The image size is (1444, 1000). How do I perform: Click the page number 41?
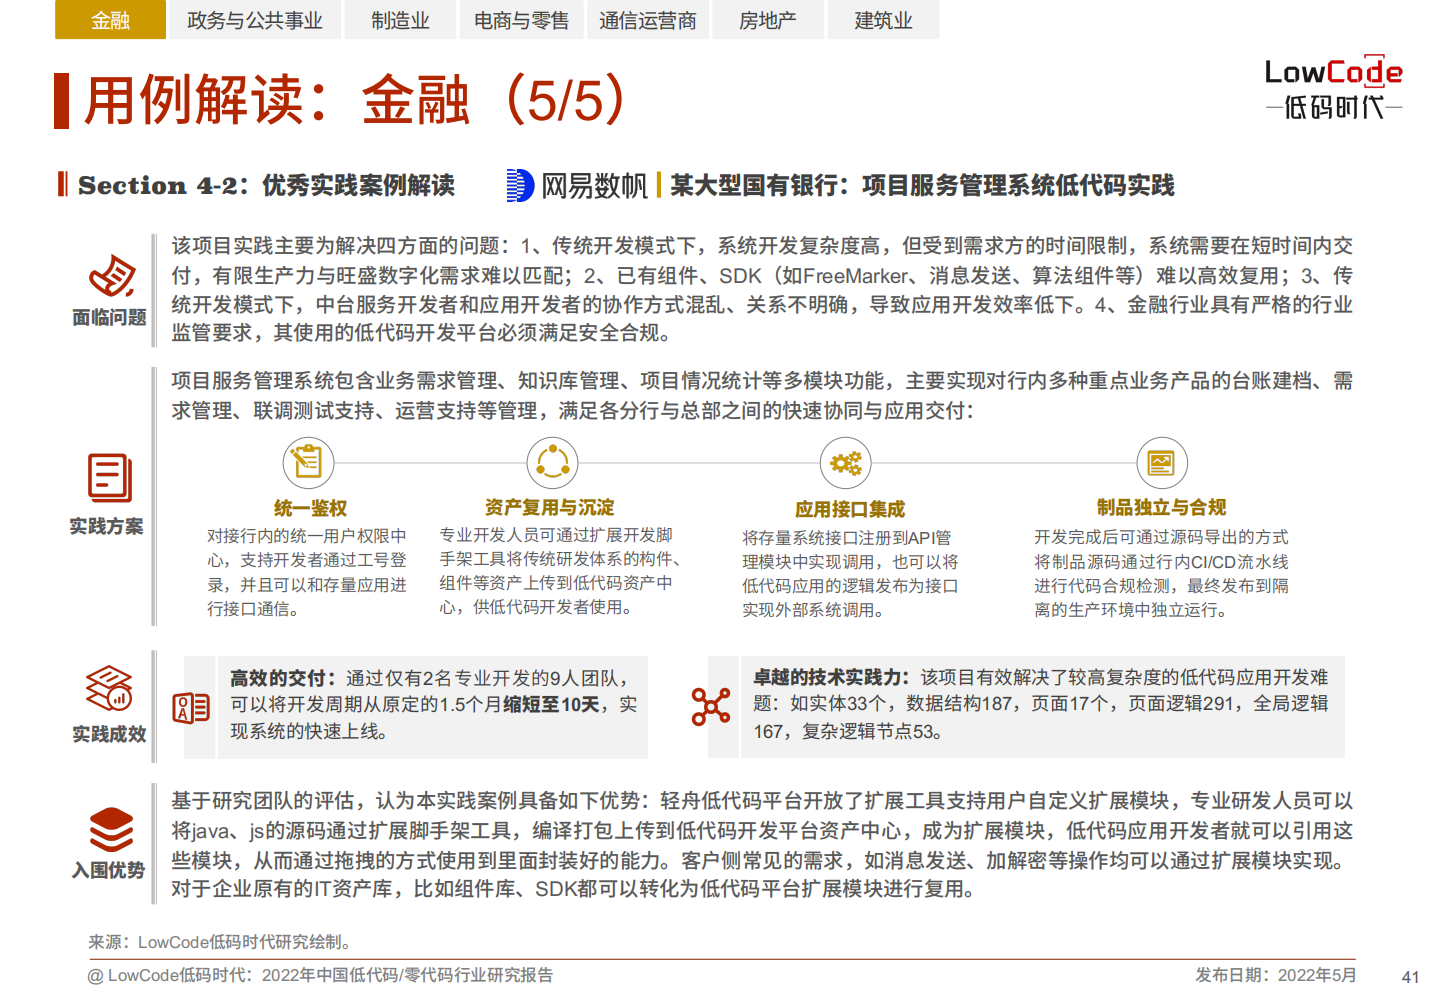point(1411,977)
